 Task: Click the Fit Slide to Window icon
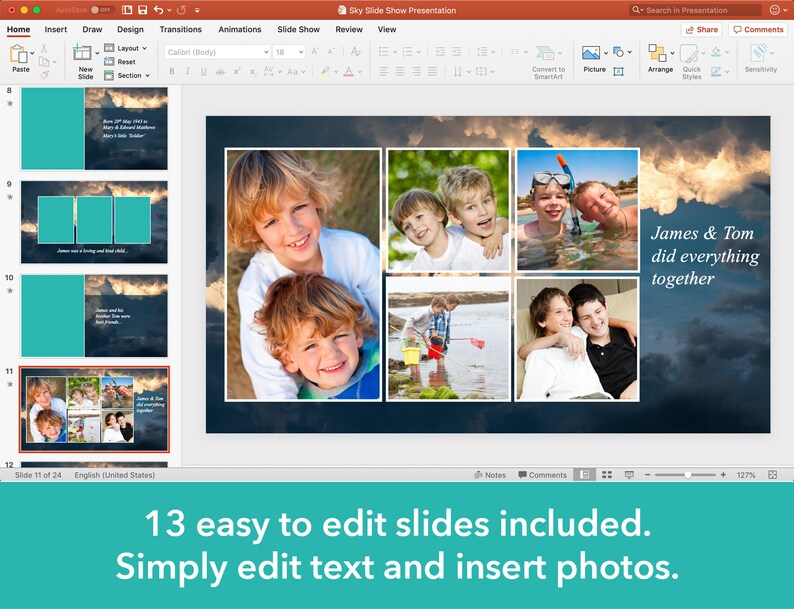[772, 474]
